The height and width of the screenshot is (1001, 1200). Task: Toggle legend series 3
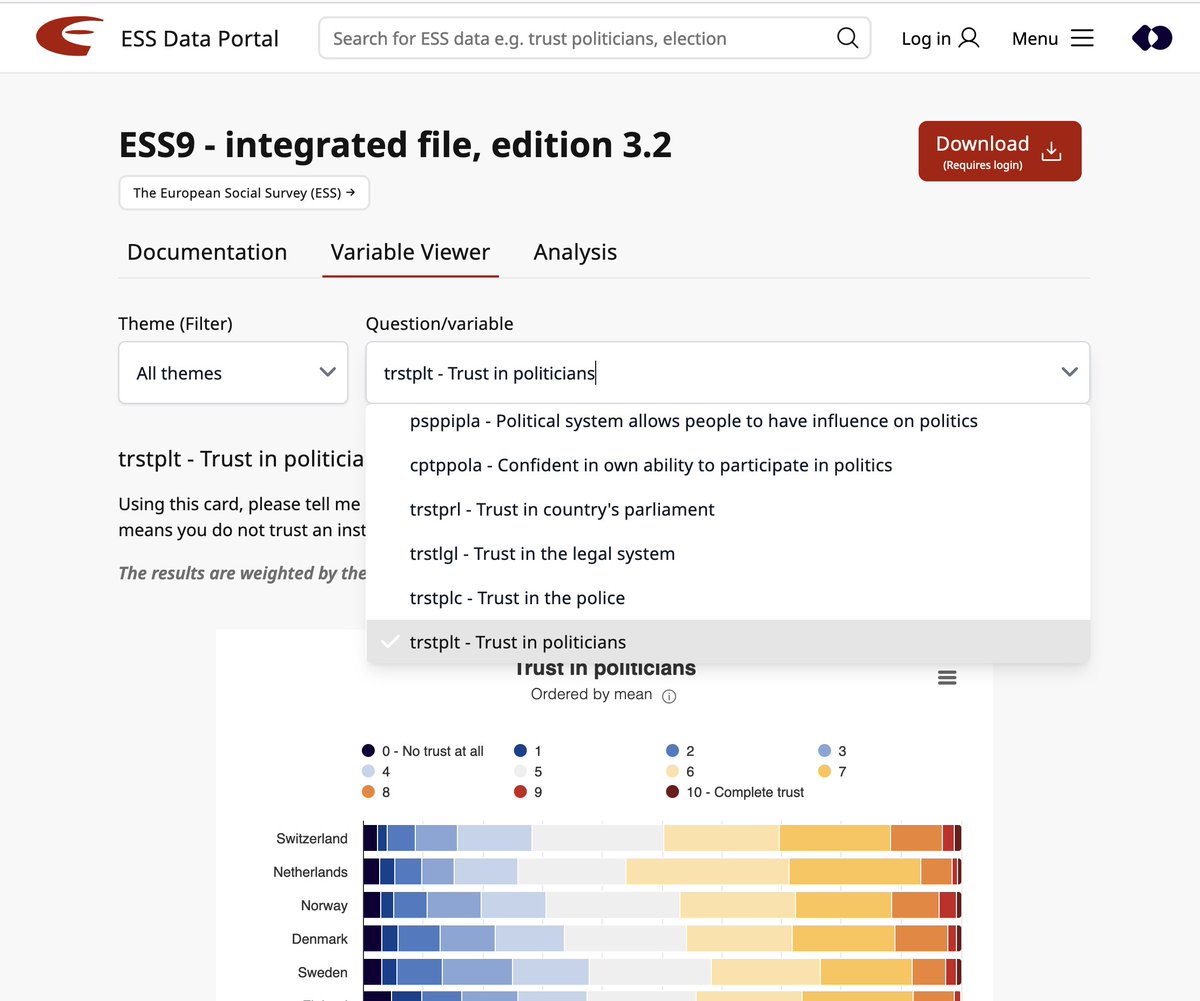pos(832,751)
